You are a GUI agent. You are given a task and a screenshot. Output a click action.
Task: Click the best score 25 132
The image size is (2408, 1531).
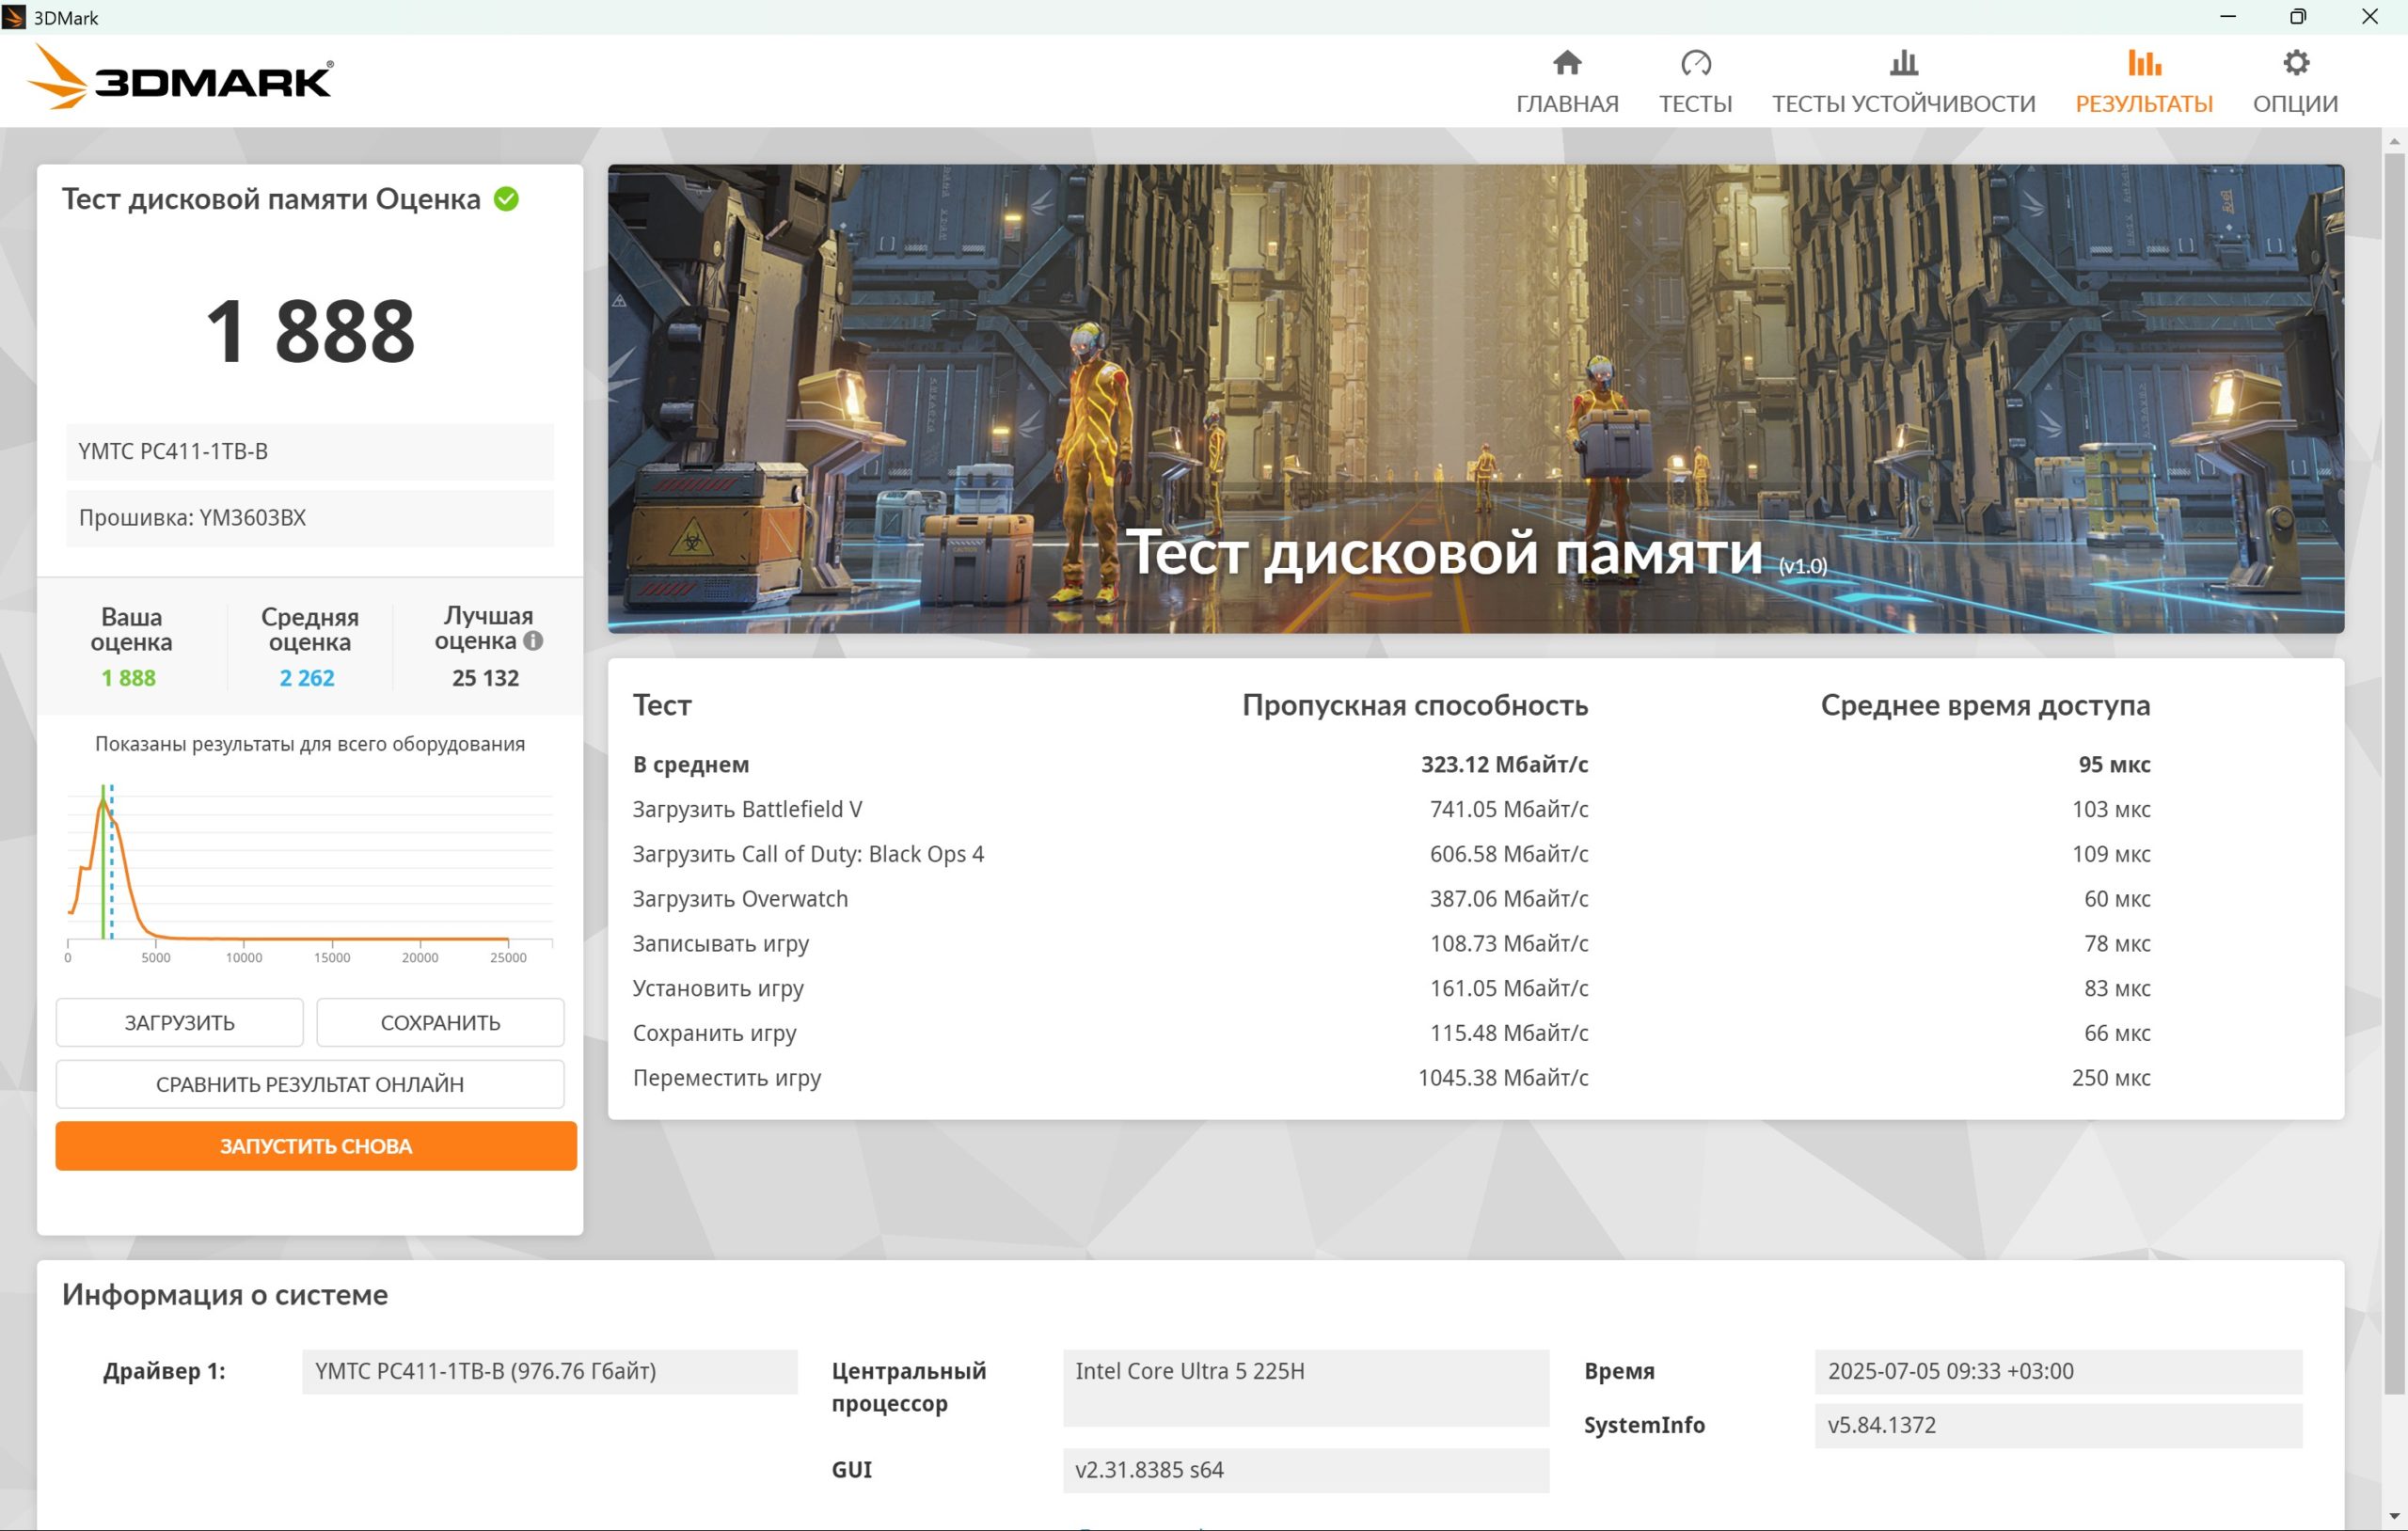coord(485,678)
